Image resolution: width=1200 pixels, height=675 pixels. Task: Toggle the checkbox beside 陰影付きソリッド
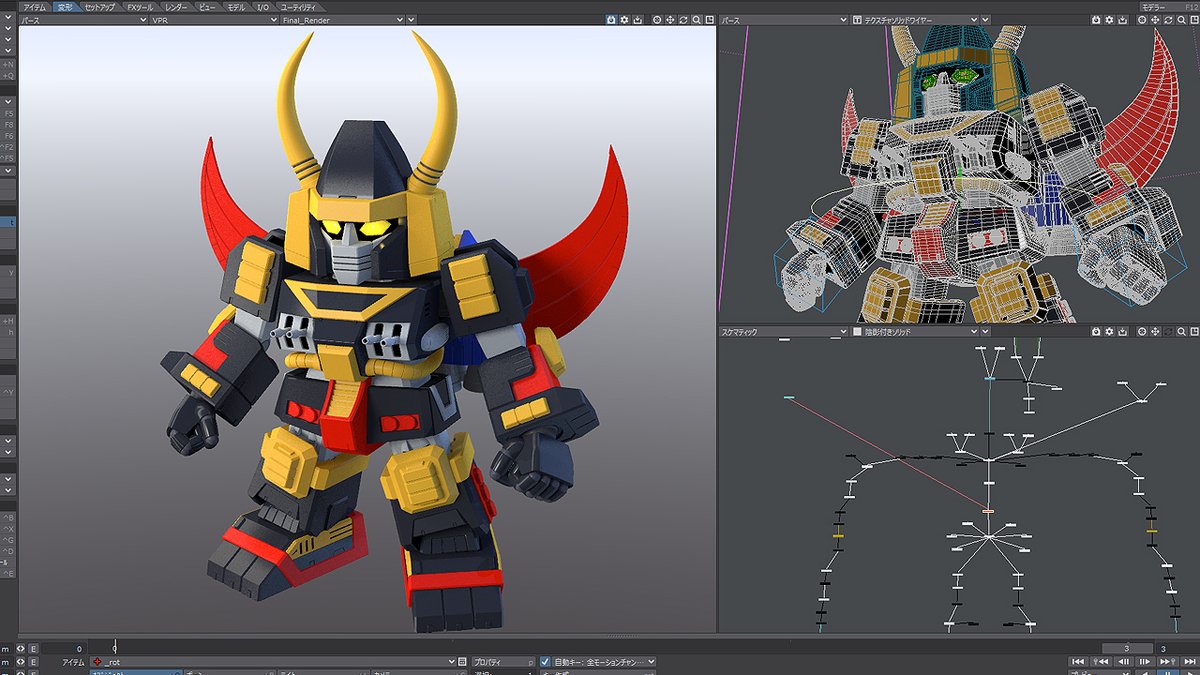pos(857,331)
